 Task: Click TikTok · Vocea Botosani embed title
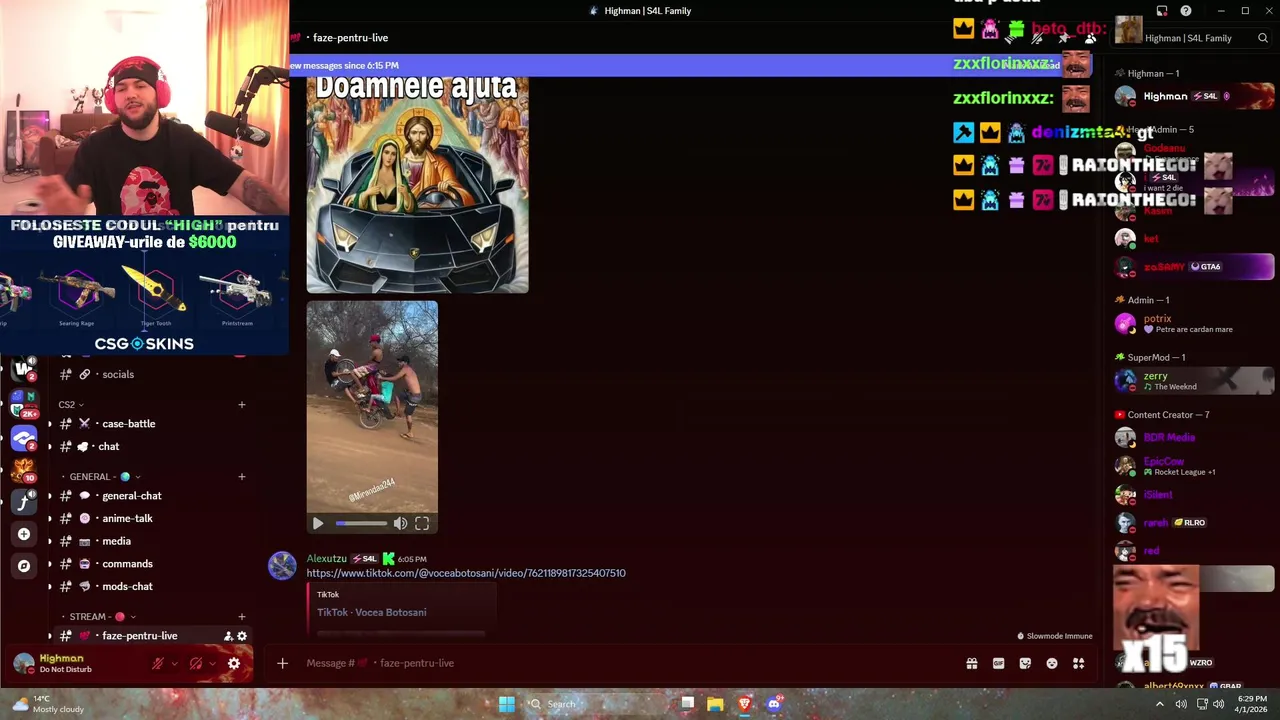tap(372, 612)
